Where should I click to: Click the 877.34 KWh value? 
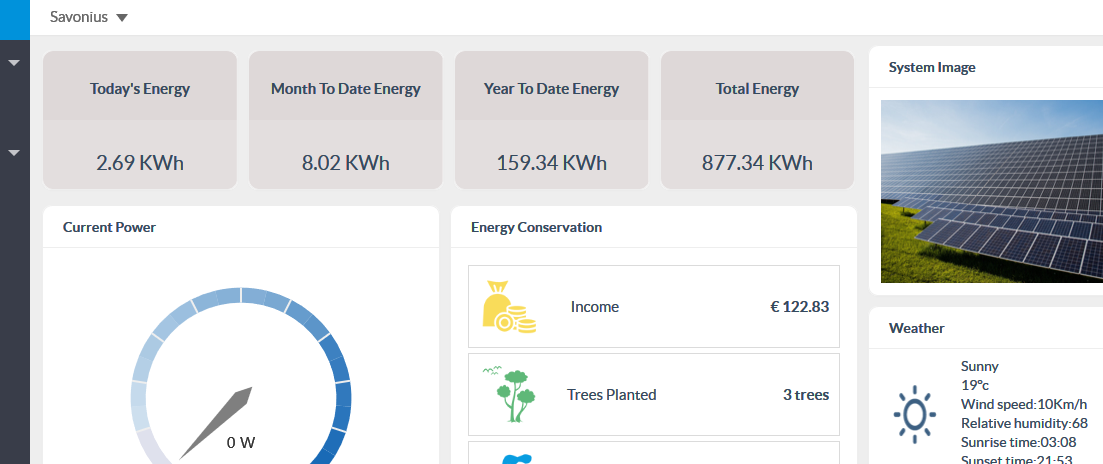758,163
